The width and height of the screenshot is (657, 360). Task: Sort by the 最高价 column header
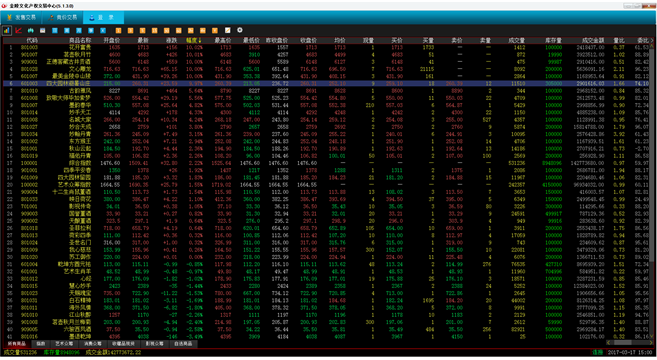(223, 41)
